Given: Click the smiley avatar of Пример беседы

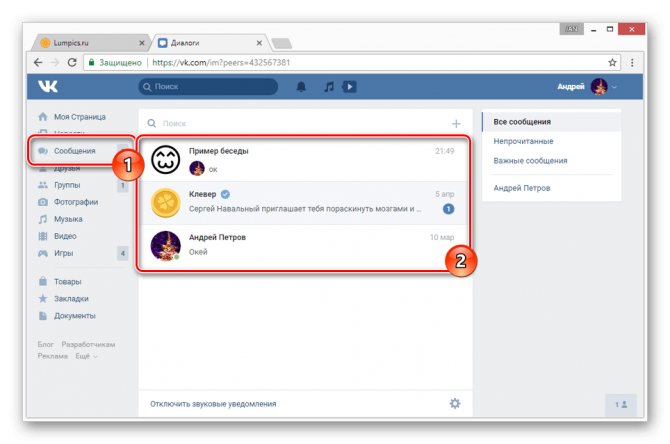Looking at the screenshot, I should [166, 159].
